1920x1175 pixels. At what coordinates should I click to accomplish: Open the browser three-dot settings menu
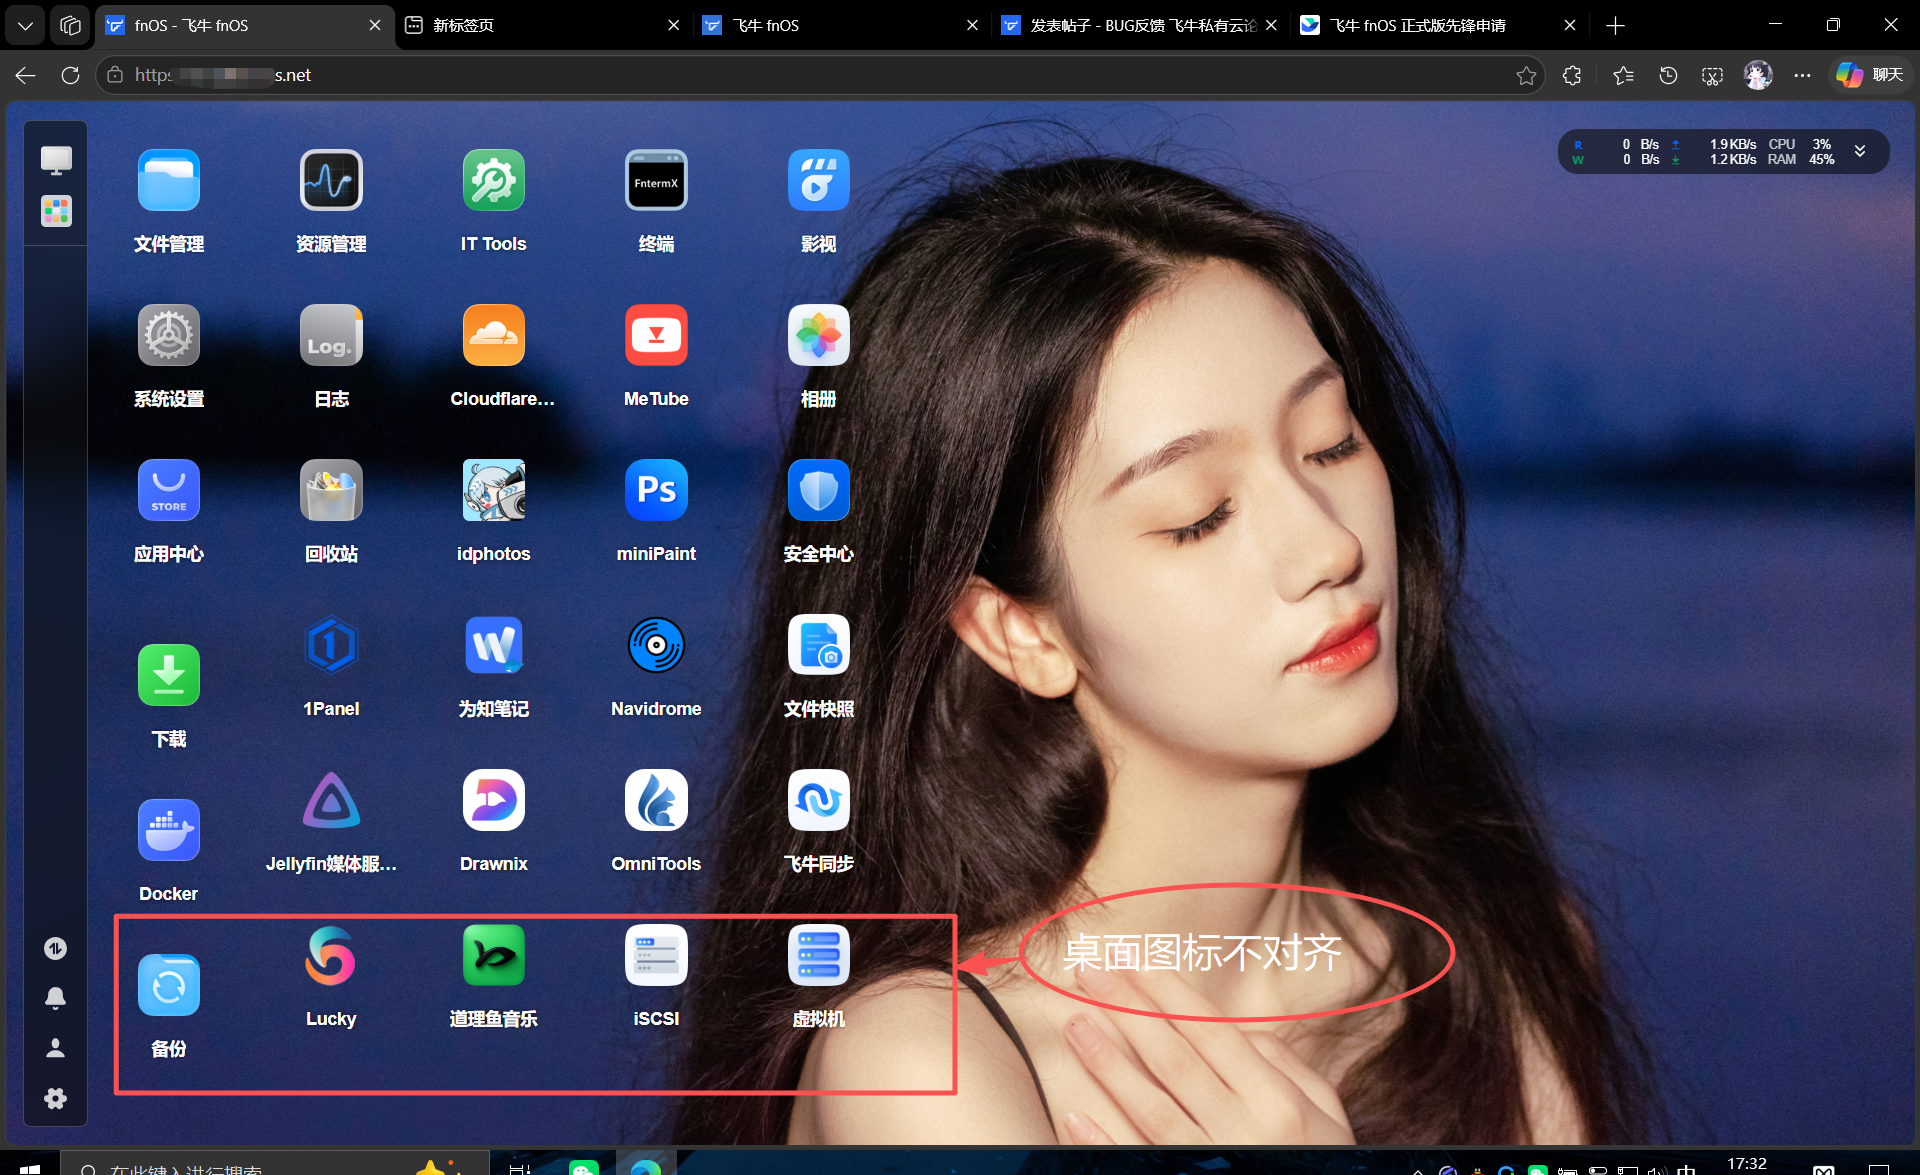(1802, 75)
